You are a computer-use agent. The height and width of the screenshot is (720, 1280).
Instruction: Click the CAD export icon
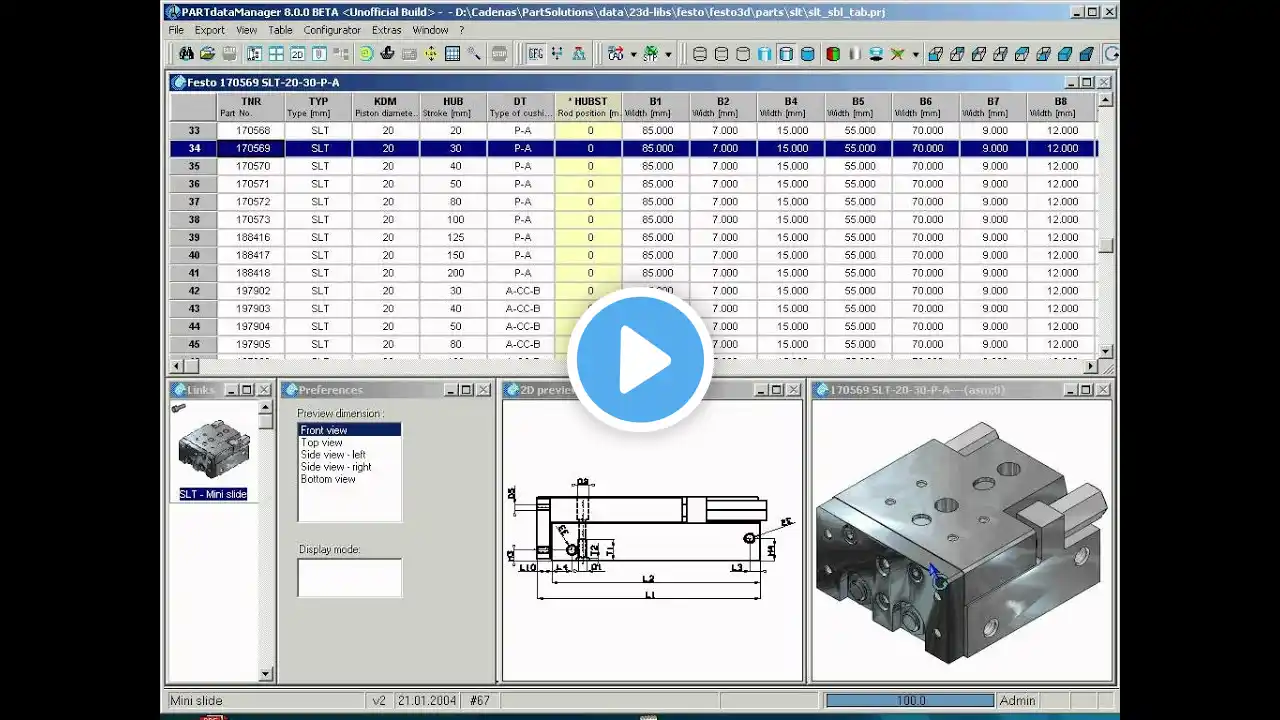click(x=616, y=54)
